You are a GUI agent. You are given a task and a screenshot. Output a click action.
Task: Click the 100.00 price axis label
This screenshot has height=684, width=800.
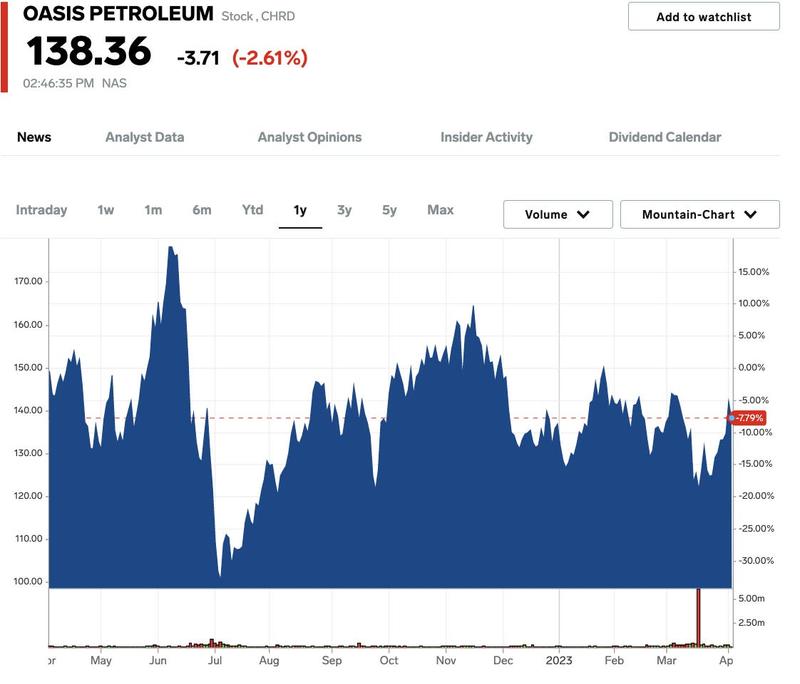[28, 581]
